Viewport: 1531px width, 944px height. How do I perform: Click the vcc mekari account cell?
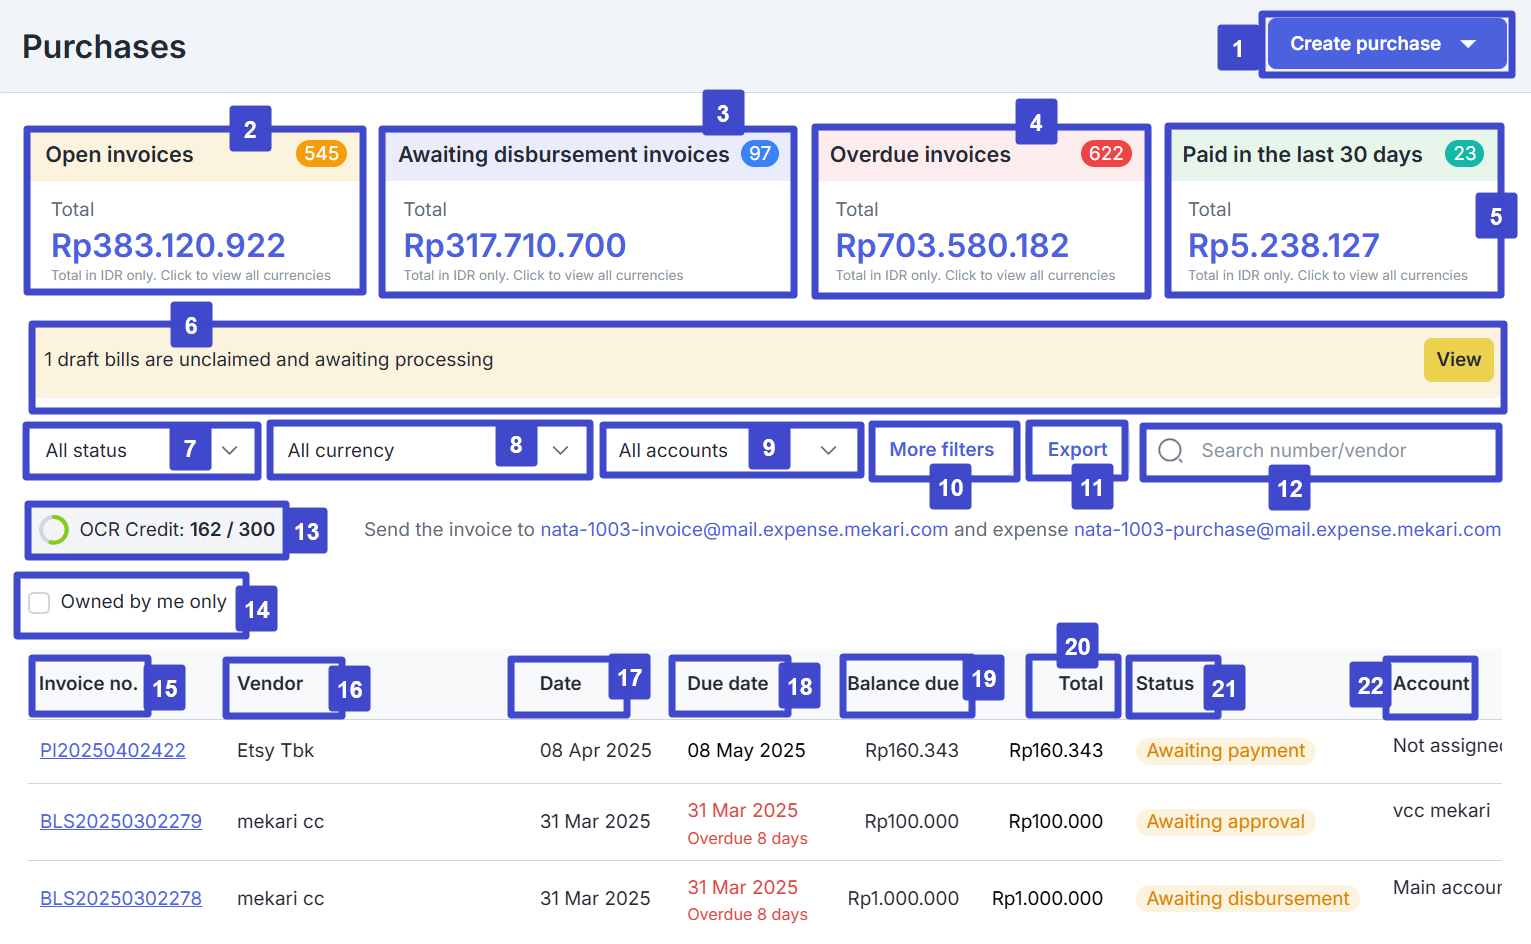click(x=1441, y=810)
